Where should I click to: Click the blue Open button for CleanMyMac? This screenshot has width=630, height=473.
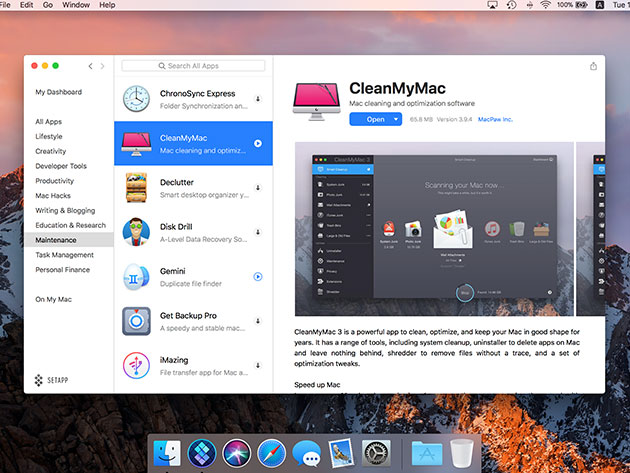point(370,119)
